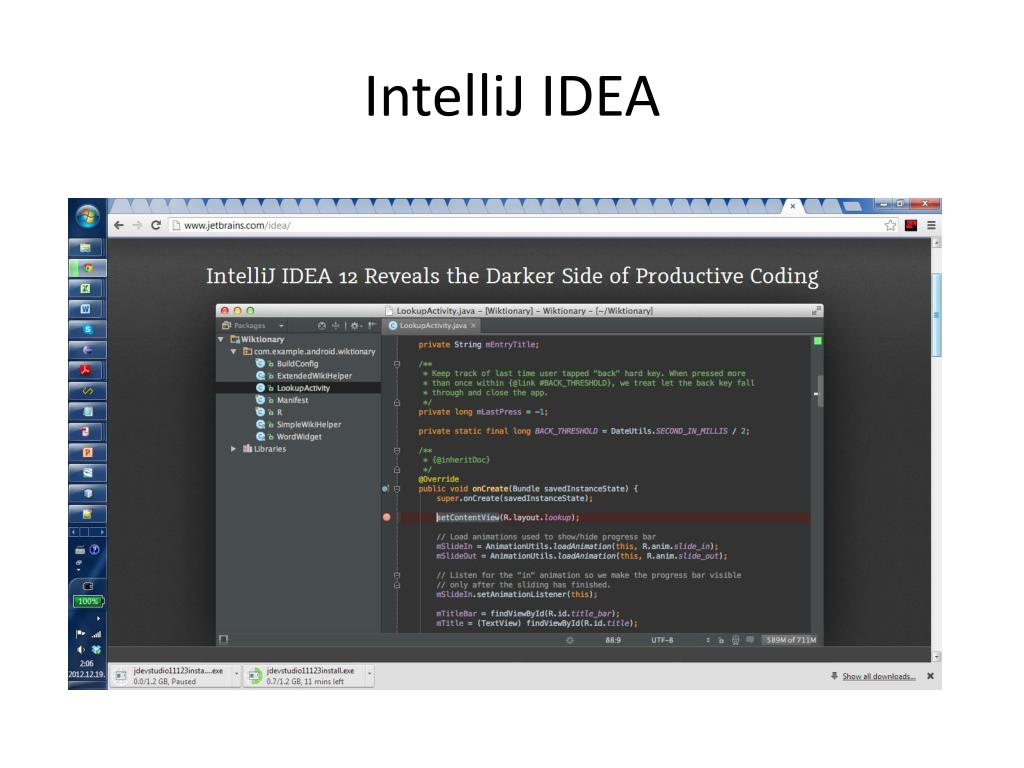Open options arrow for jdevstudio11123install.exe download
Screen dimensions: 1024x768
370,675
